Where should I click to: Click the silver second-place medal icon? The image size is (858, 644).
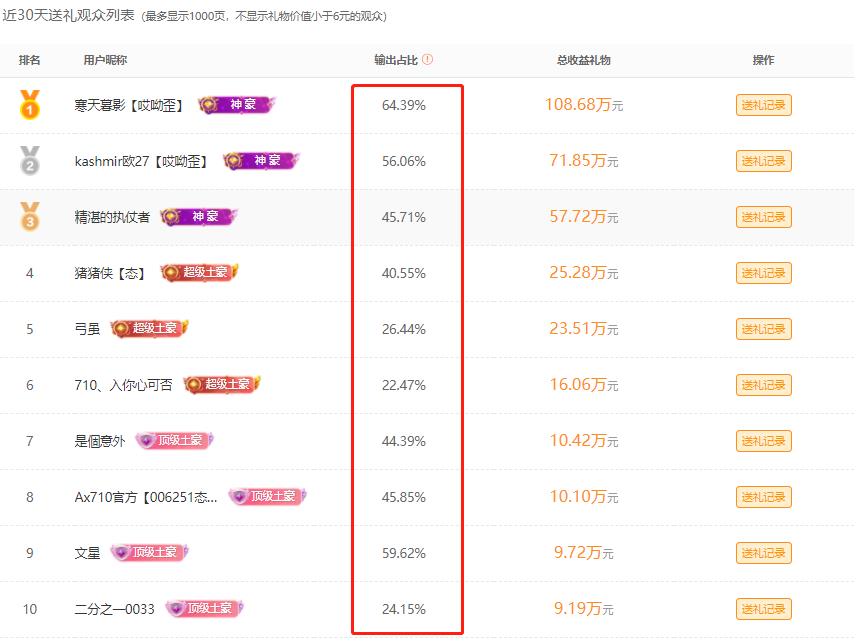pyautogui.click(x=30, y=160)
